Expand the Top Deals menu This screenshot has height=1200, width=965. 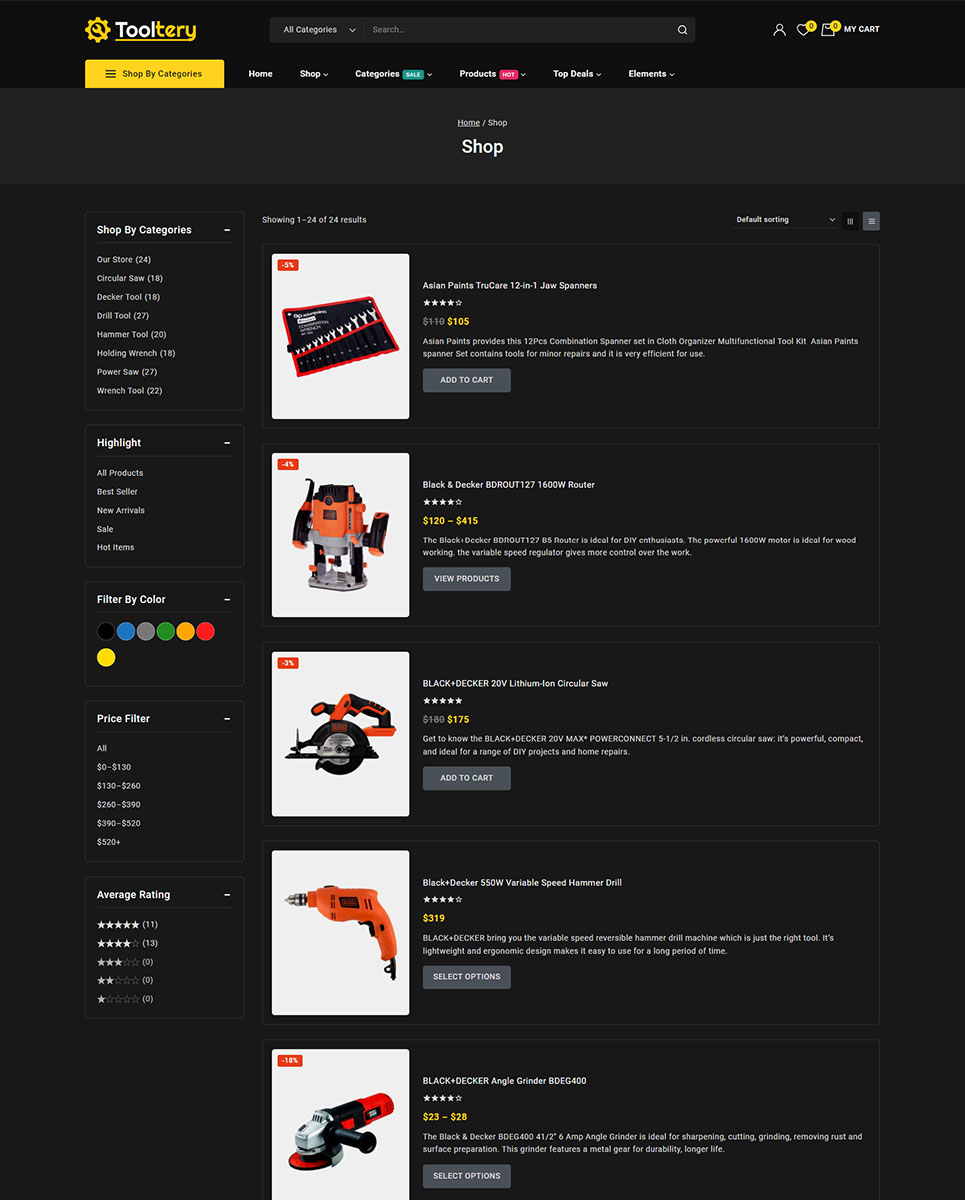pos(577,74)
